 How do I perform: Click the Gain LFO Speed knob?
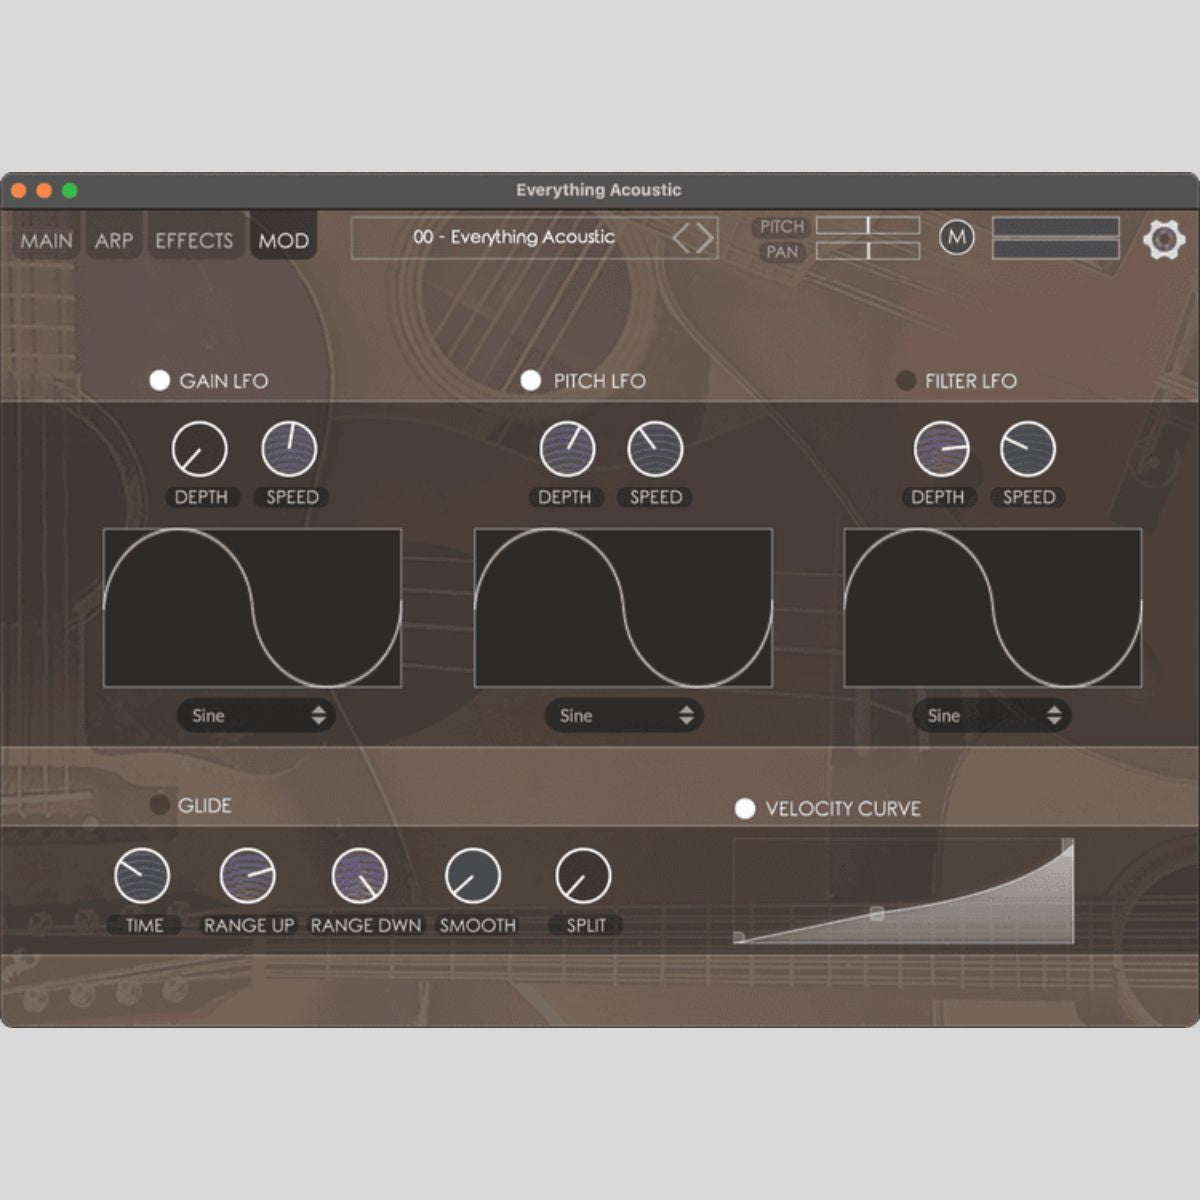289,449
